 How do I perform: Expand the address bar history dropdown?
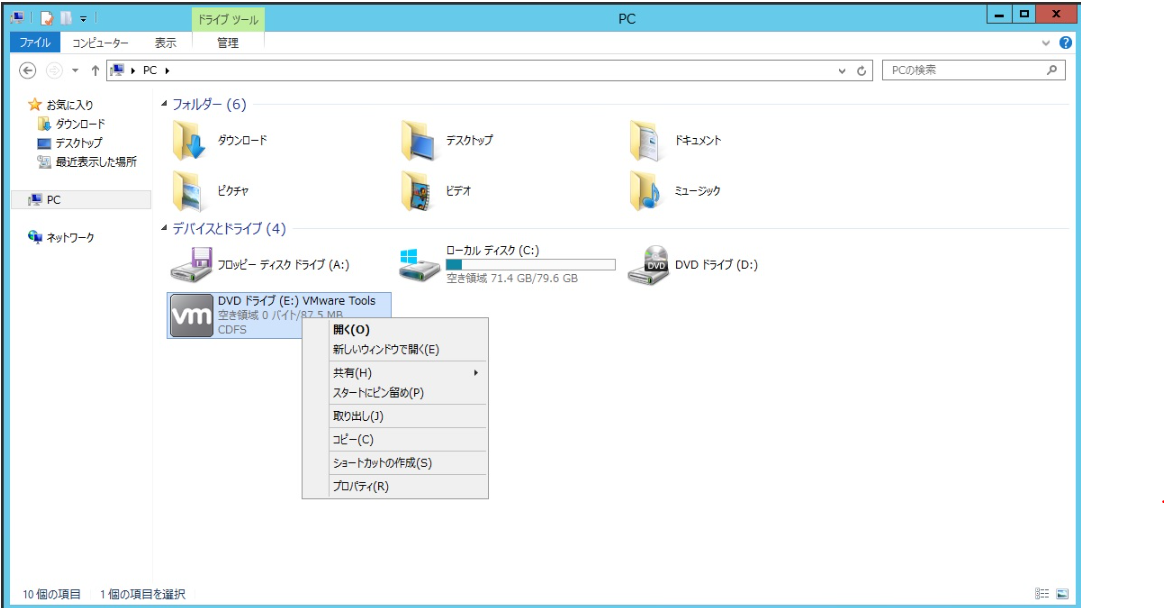tap(842, 71)
